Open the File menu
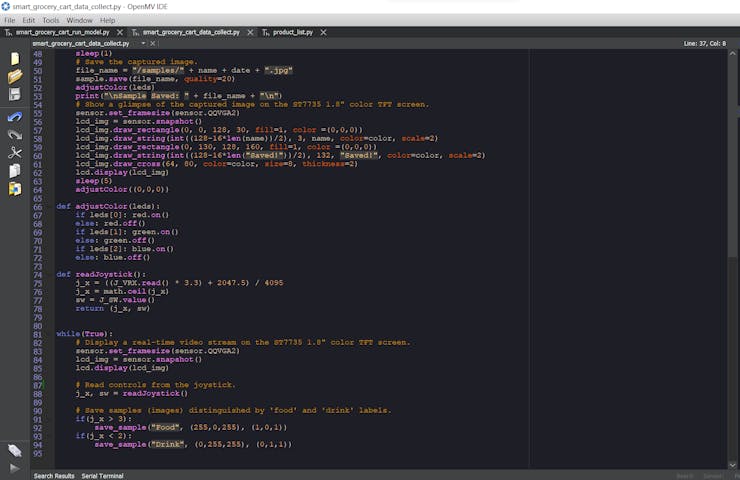 pyautogui.click(x=10, y=20)
